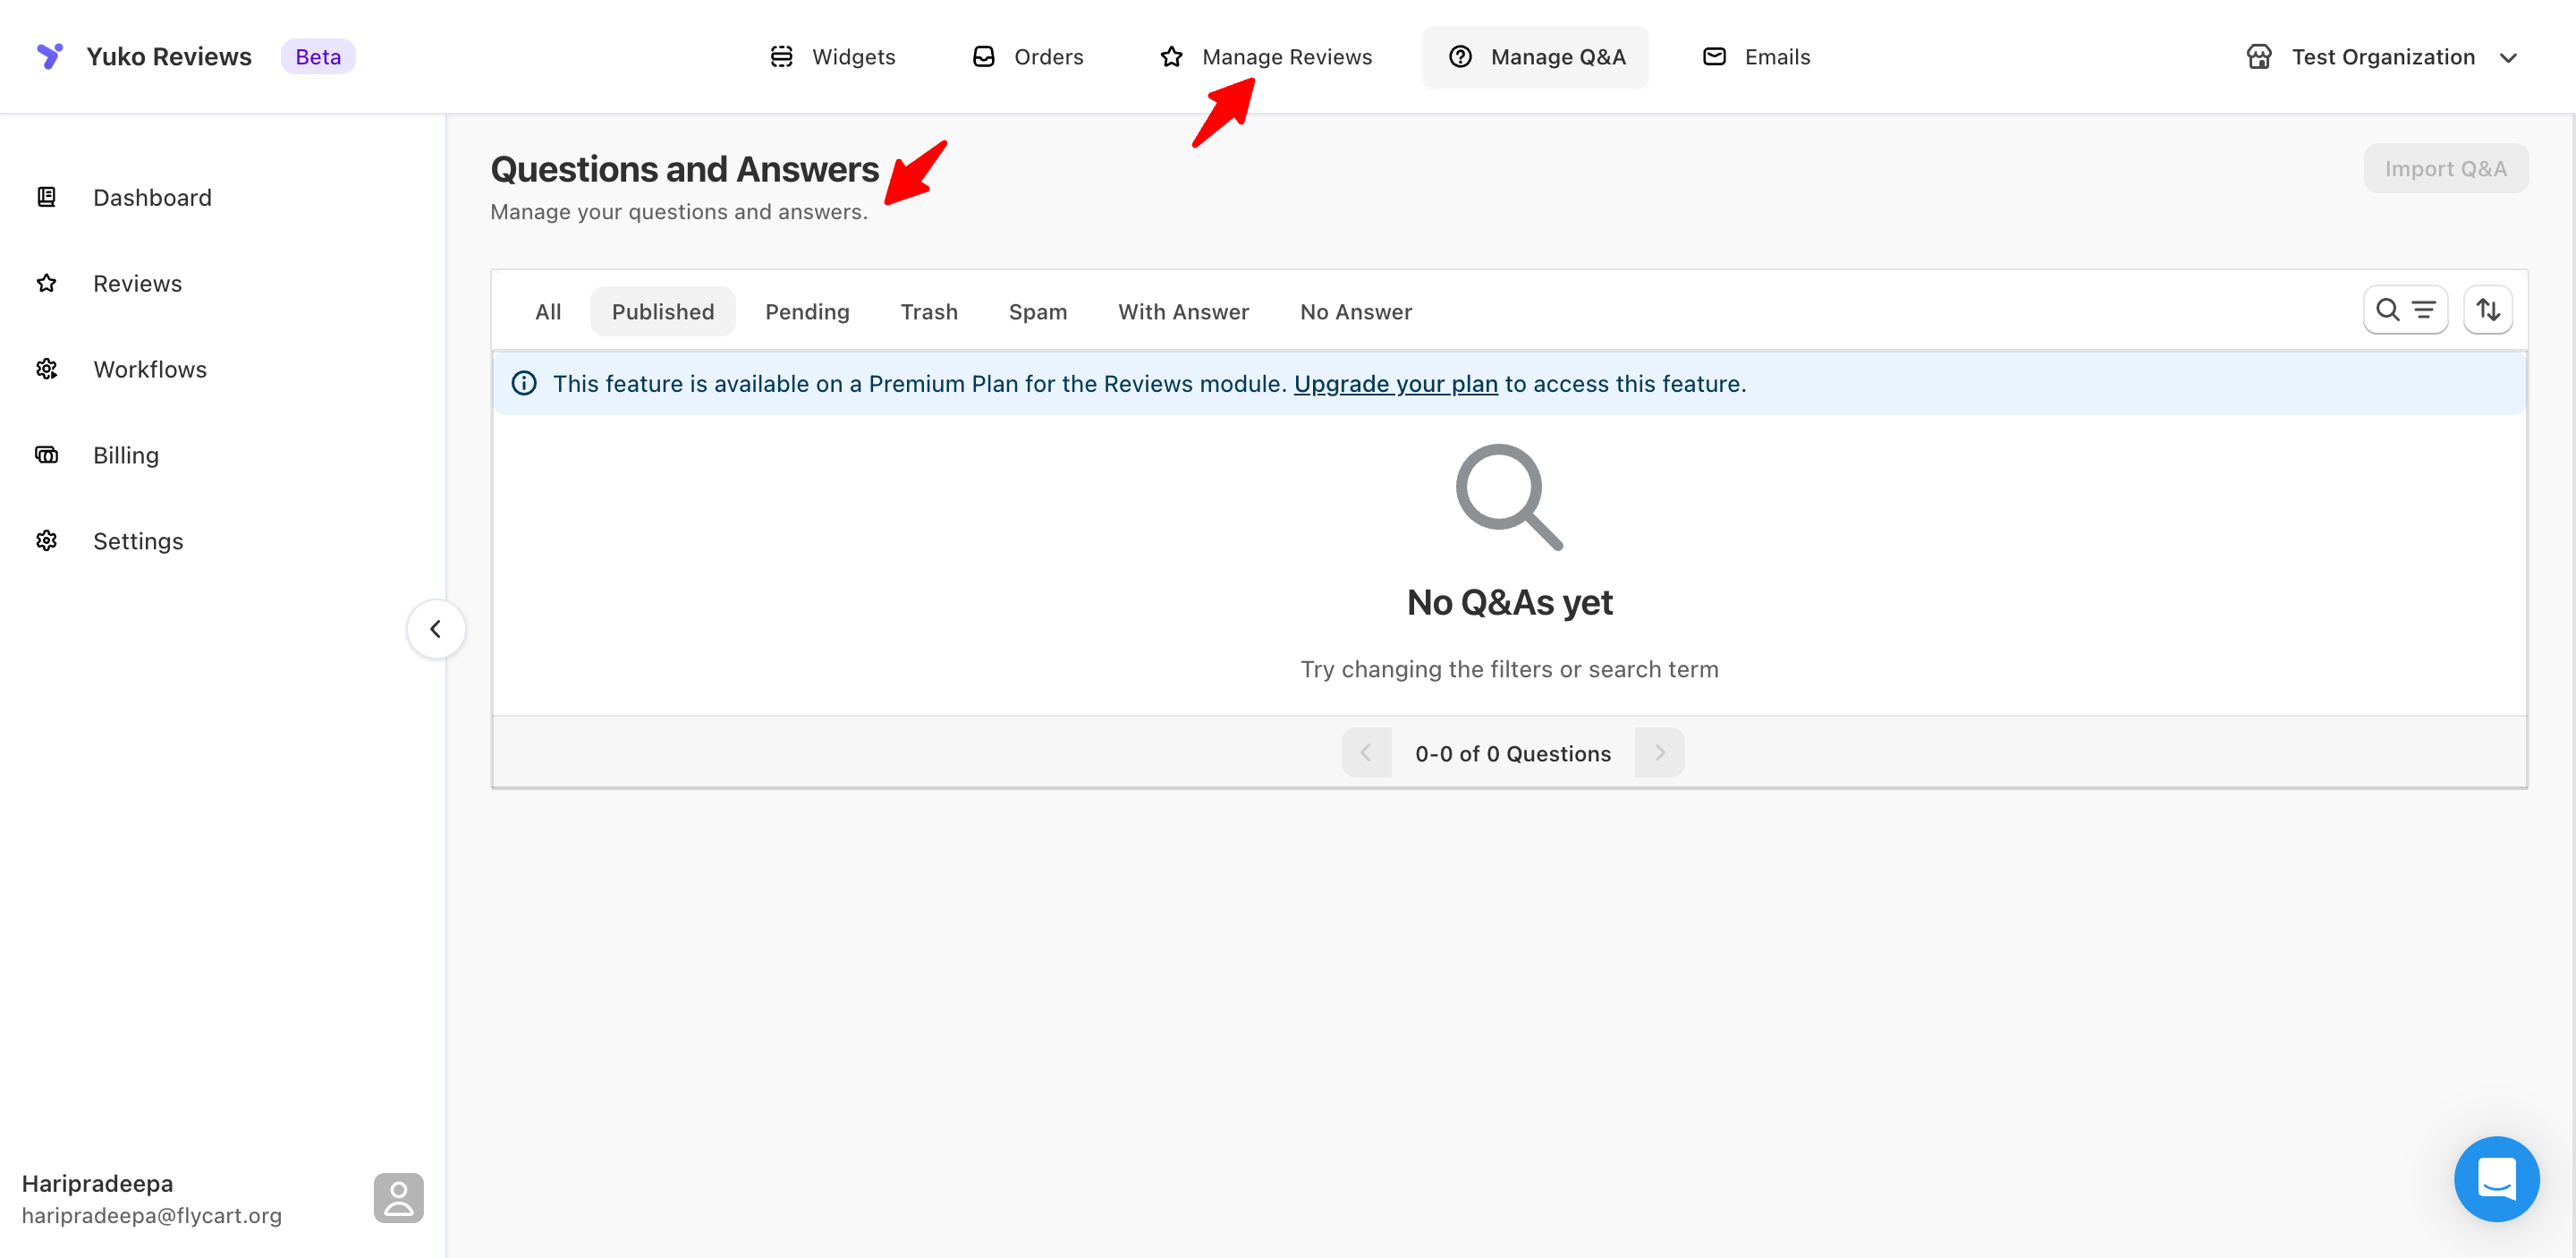Show the With Answer filter tab

pos(1183,312)
